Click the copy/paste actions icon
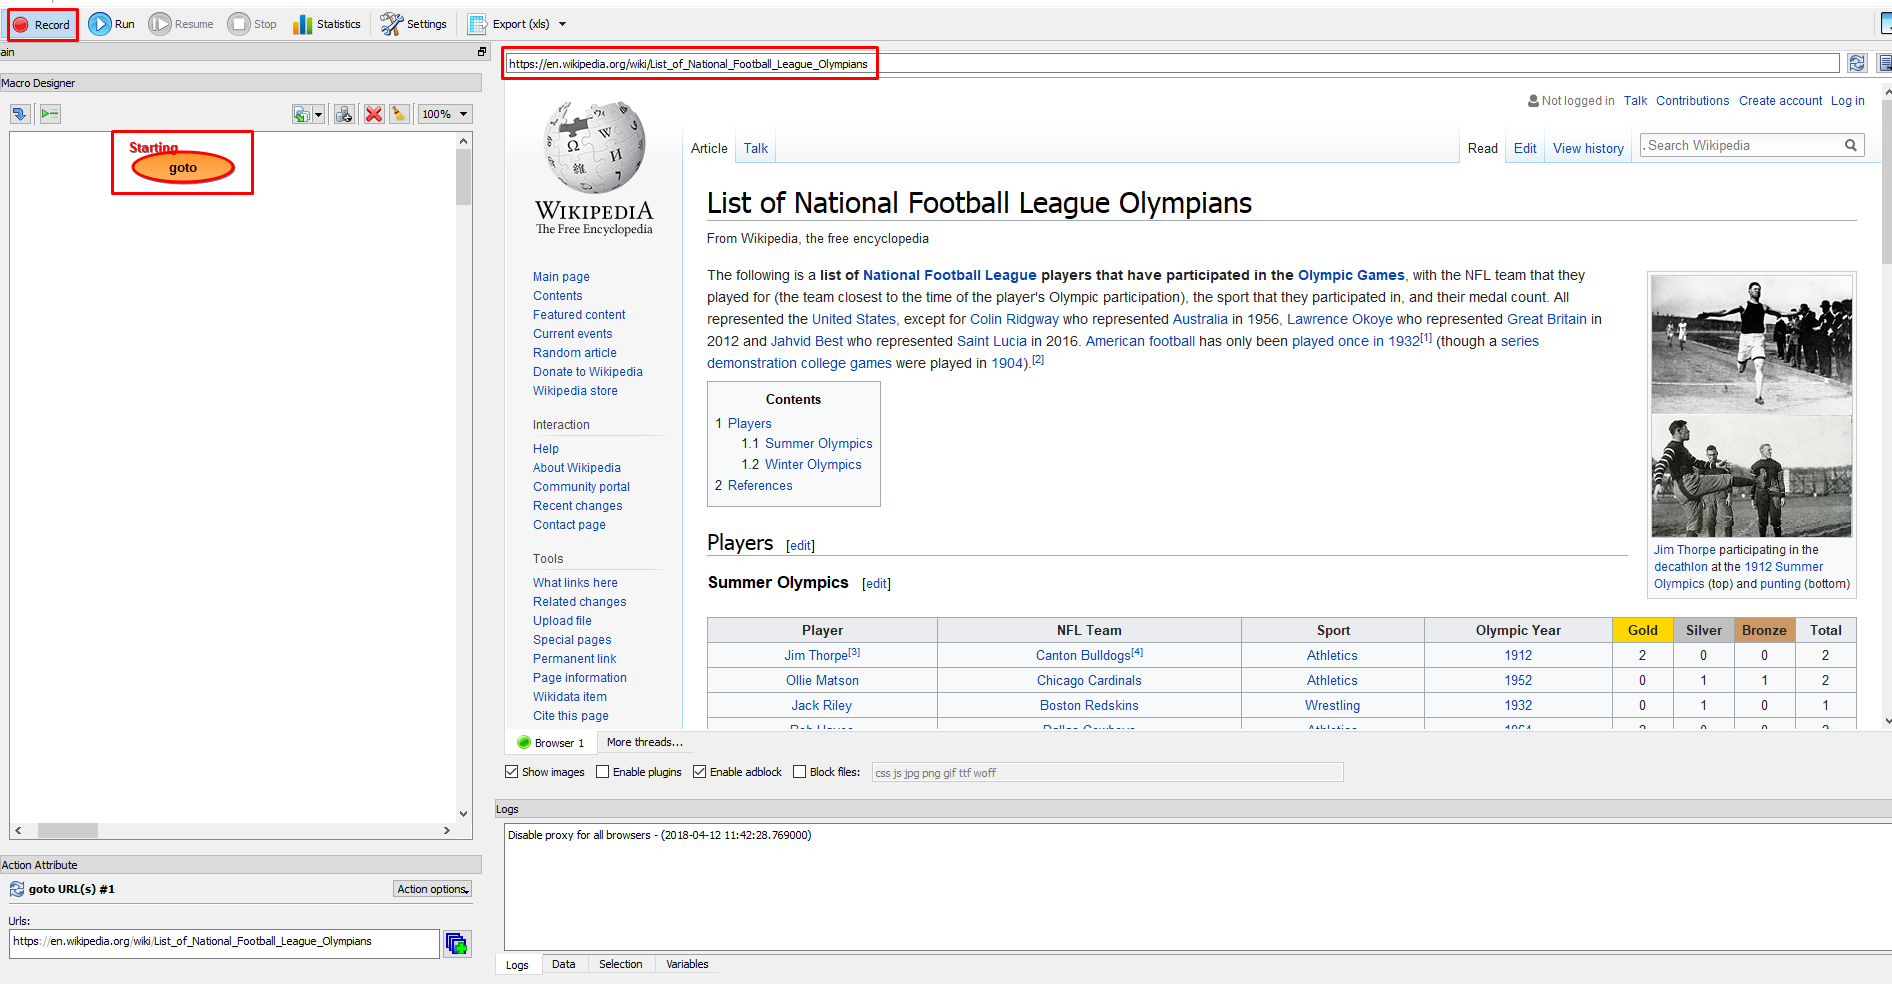Image resolution: width=1892 pixels, height=984 pixels. coord(301,114)
